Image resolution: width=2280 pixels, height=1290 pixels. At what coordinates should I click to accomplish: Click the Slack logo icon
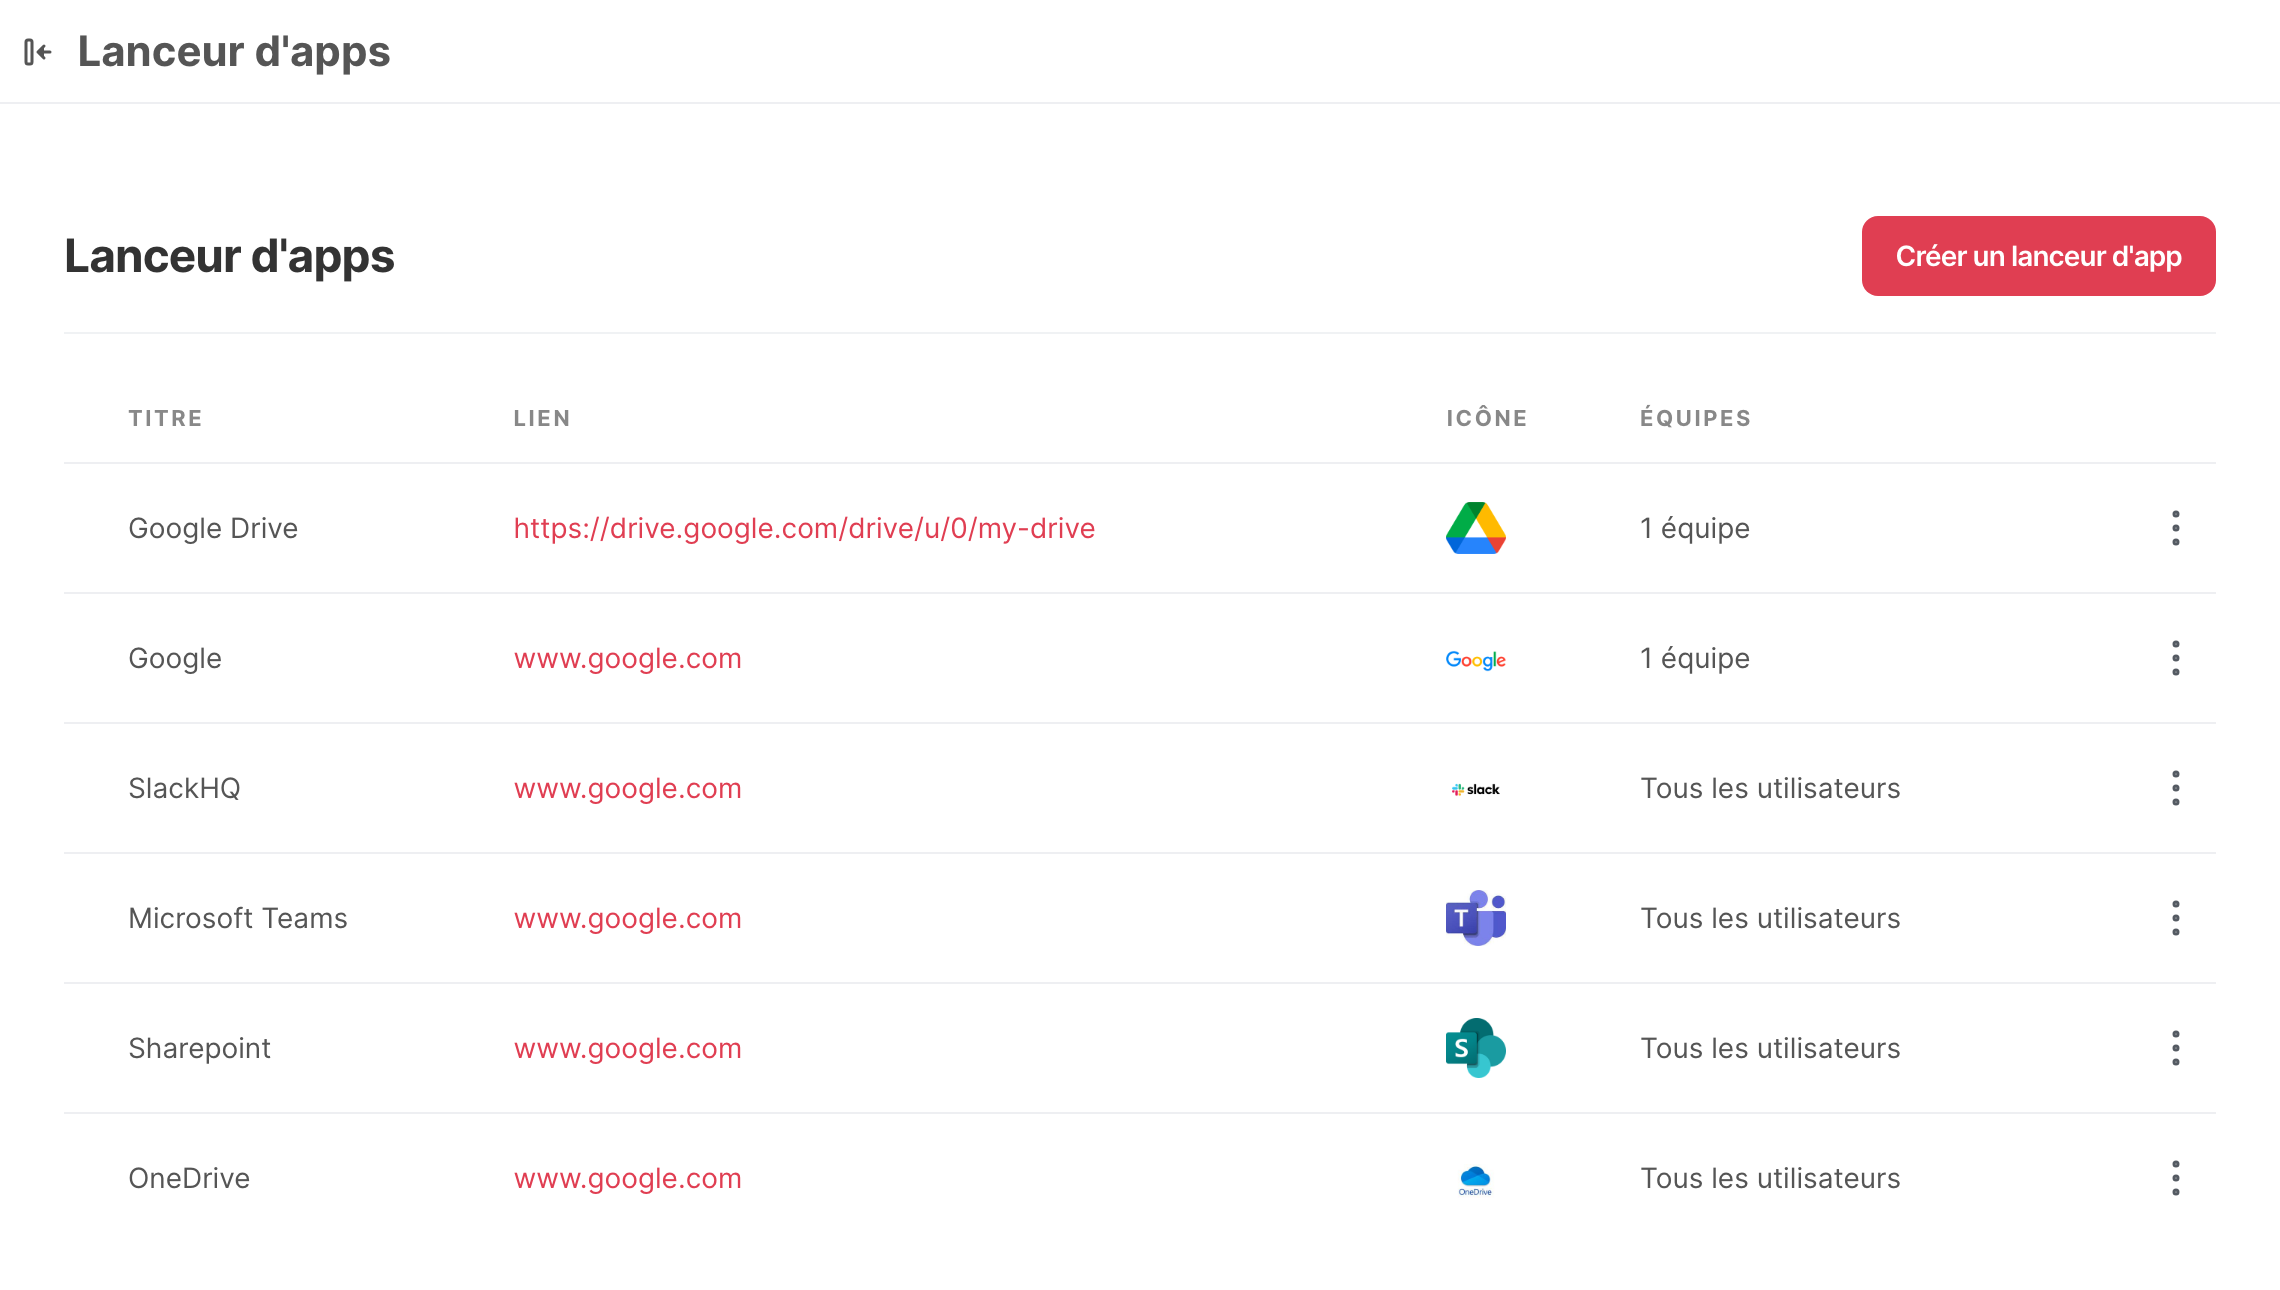coord(1476,789)
